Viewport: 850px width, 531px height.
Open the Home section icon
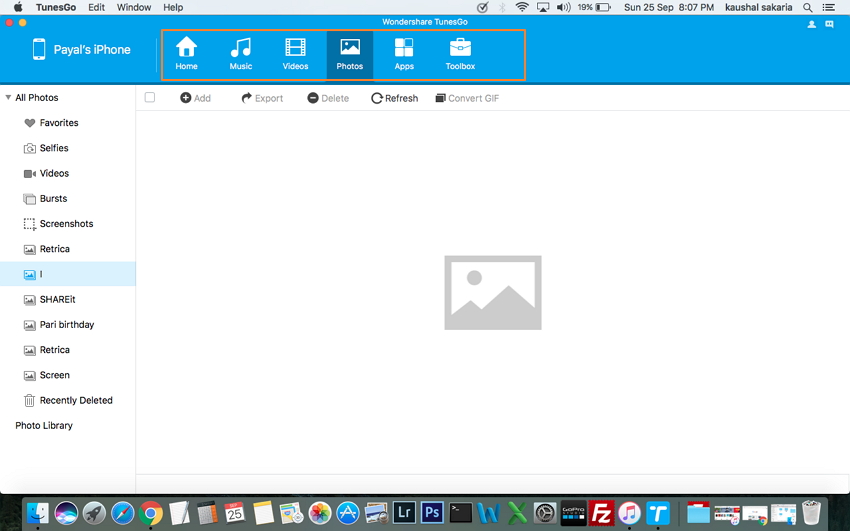click(x=186, y=54)
